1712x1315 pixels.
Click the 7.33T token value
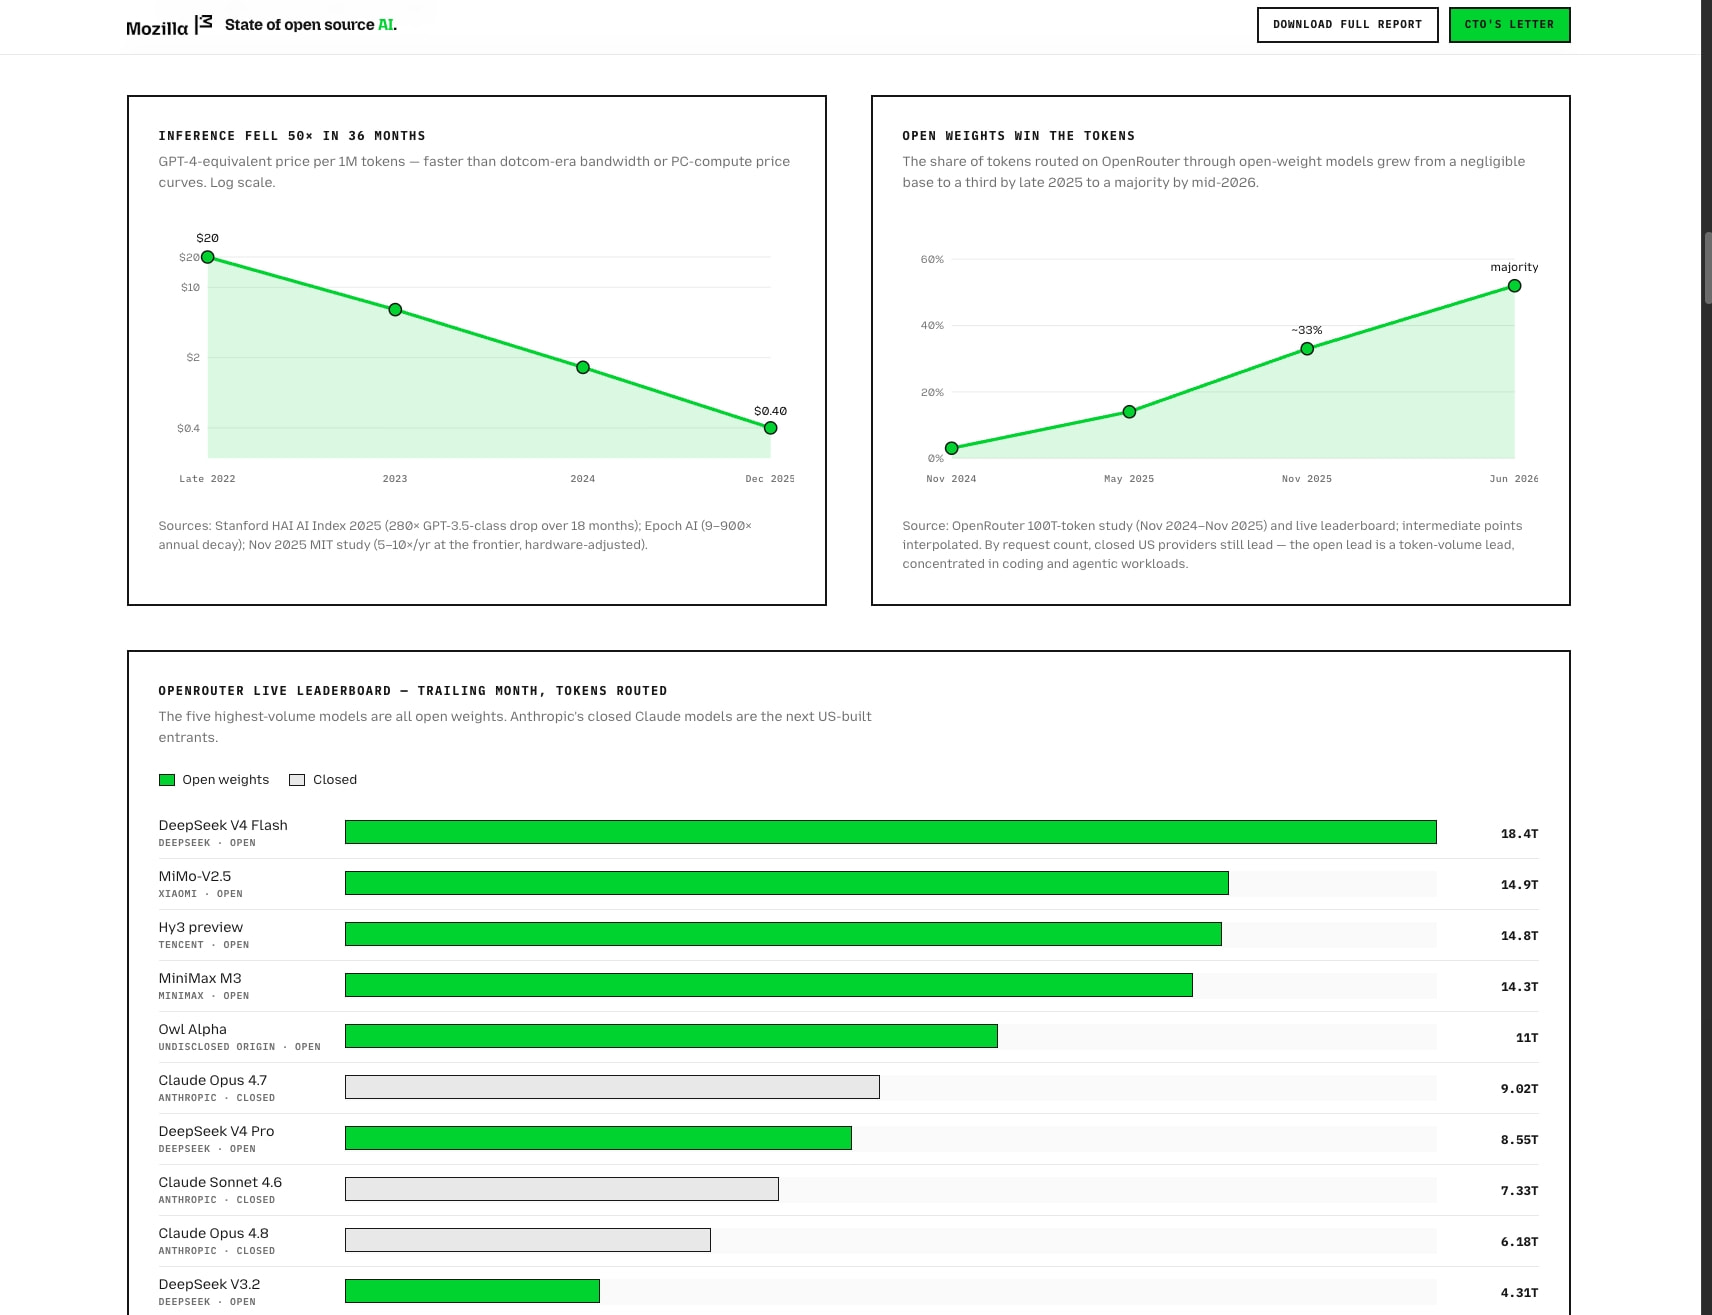pos(1519,1191)
